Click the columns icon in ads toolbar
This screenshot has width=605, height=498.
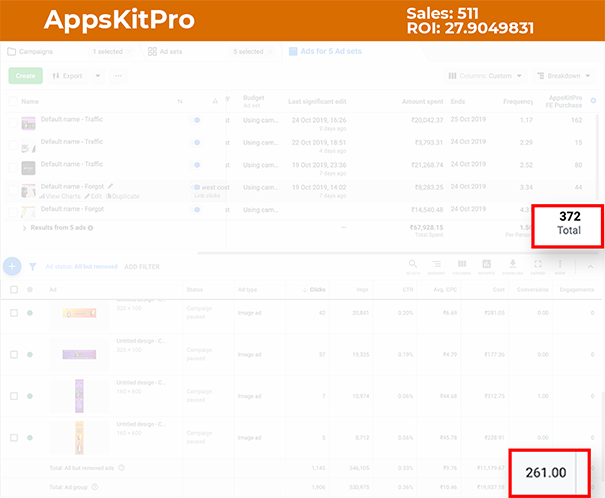coord(462,266)
